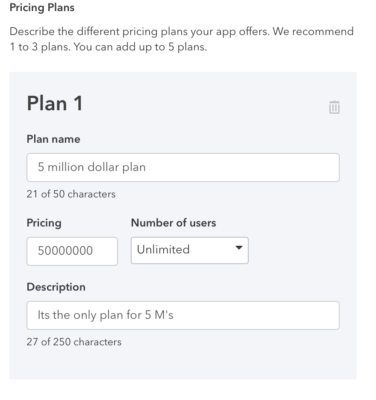The image size is (376, 400).
Task: Click the Description label
Action: click(56, 287)
